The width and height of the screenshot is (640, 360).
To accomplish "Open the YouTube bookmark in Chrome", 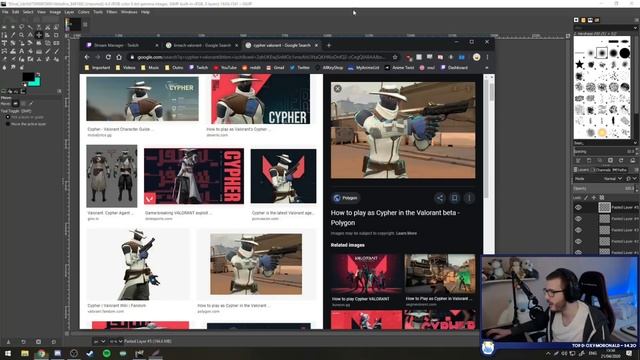I will (x=225, y=68).
